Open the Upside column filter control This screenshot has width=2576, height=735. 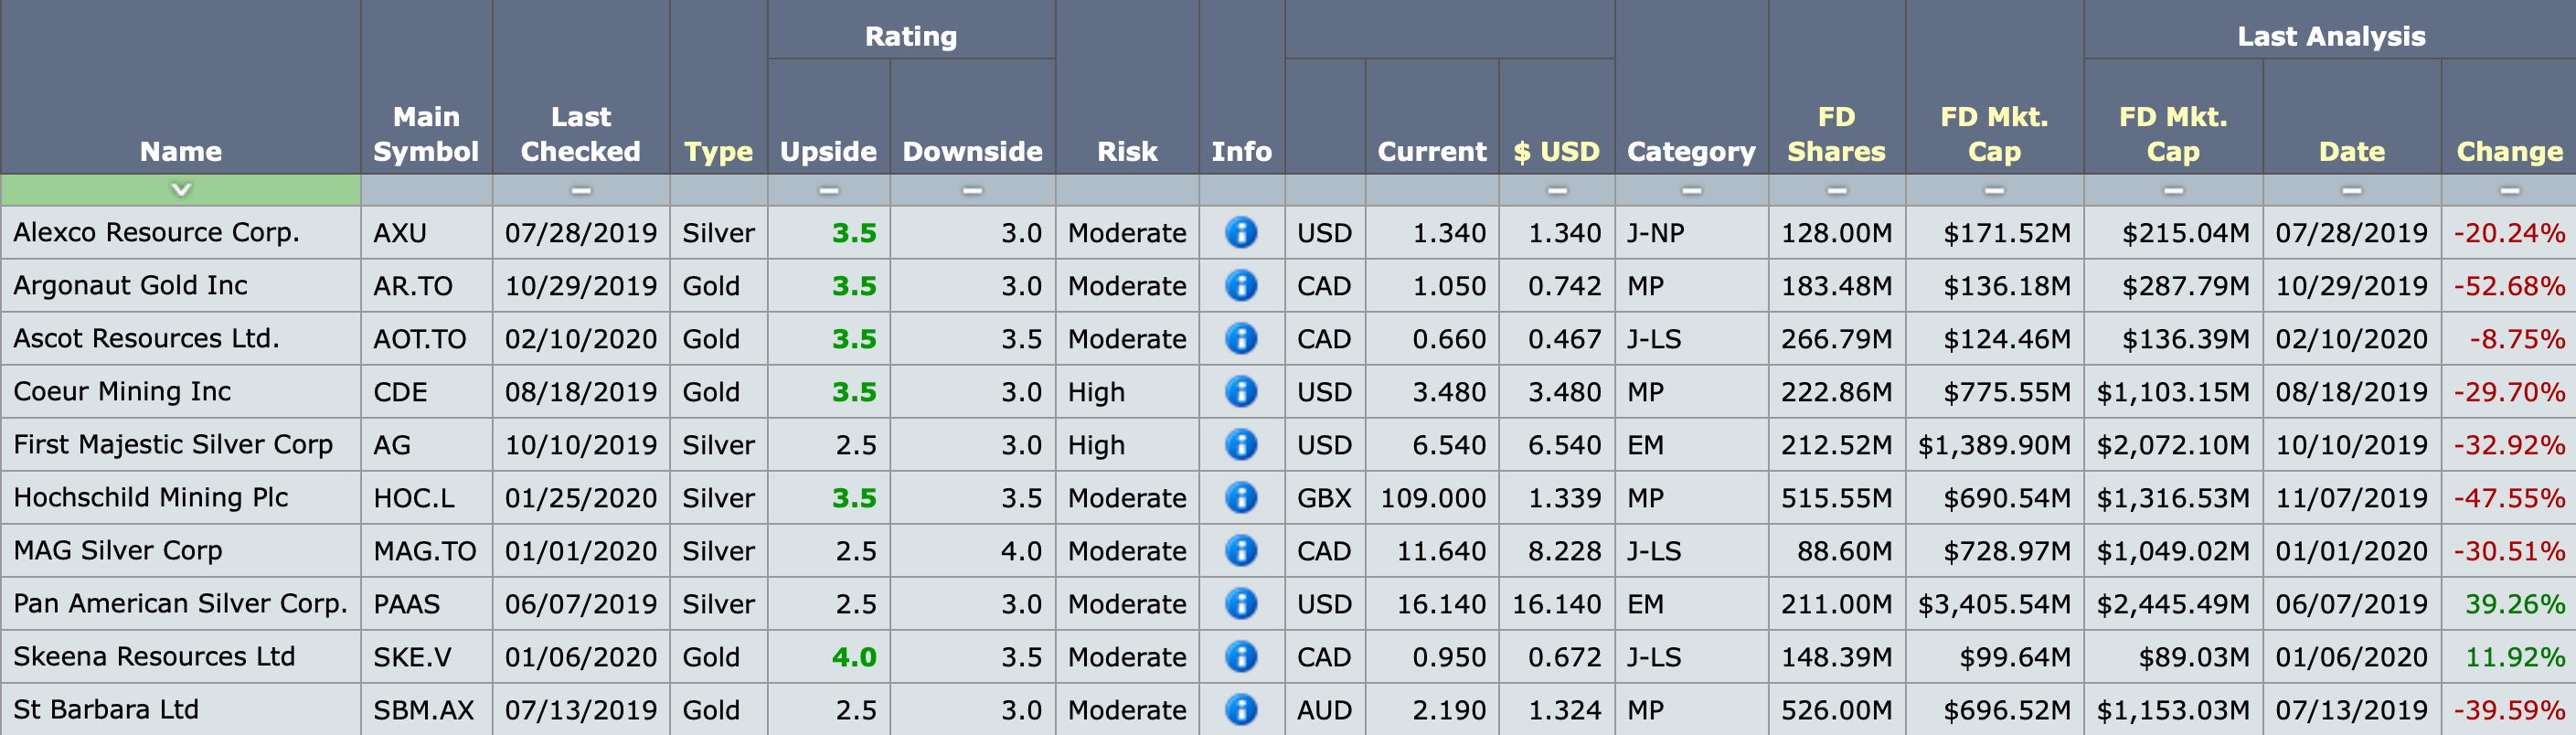click(828, 190)
